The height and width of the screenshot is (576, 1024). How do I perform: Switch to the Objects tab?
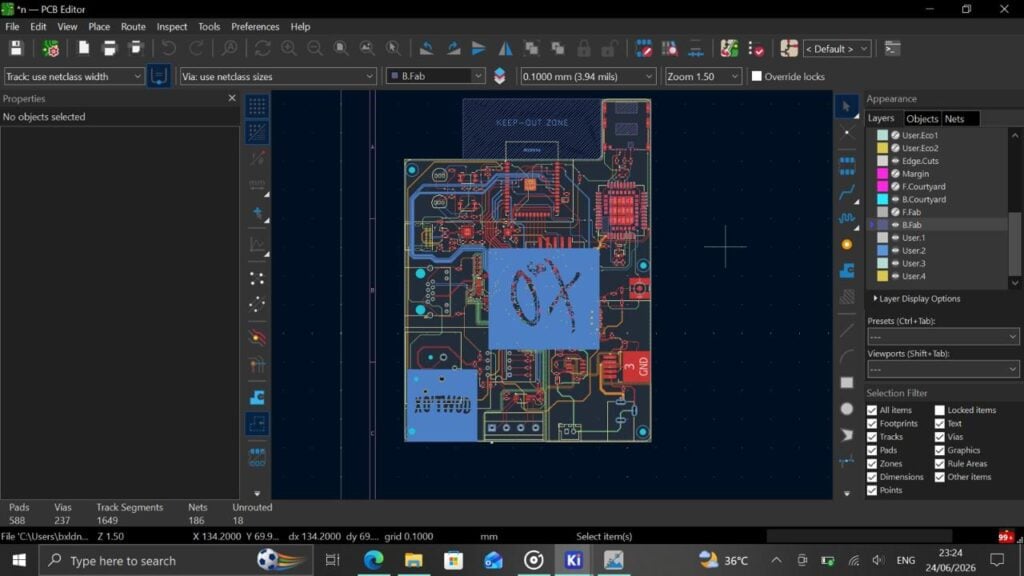[x=922, y=118]
